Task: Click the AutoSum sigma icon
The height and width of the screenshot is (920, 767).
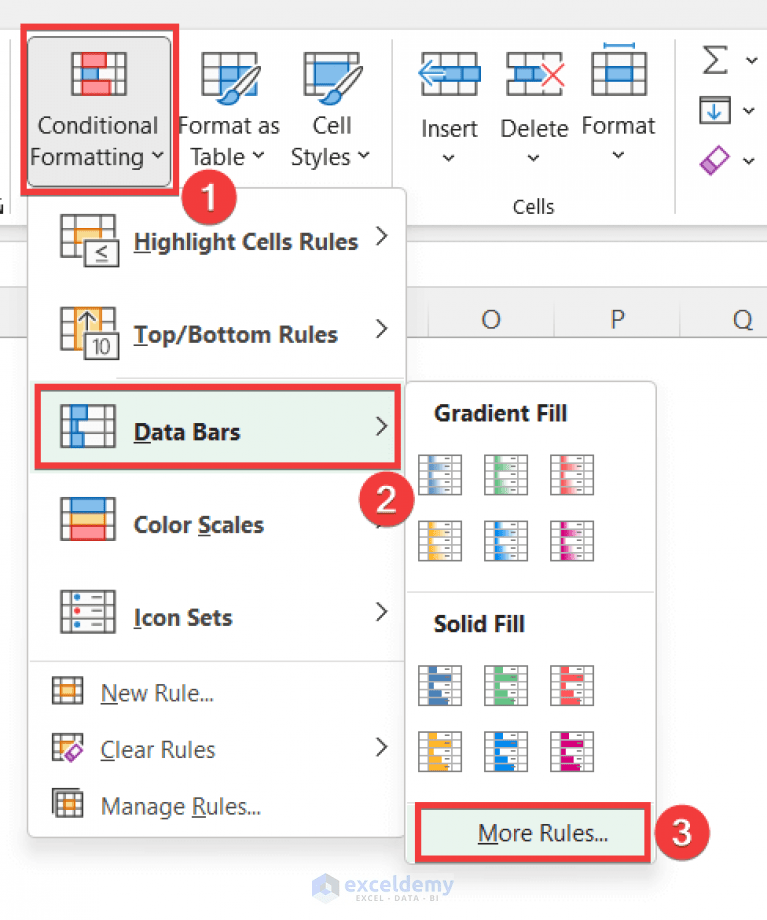Action: [713, 60]
